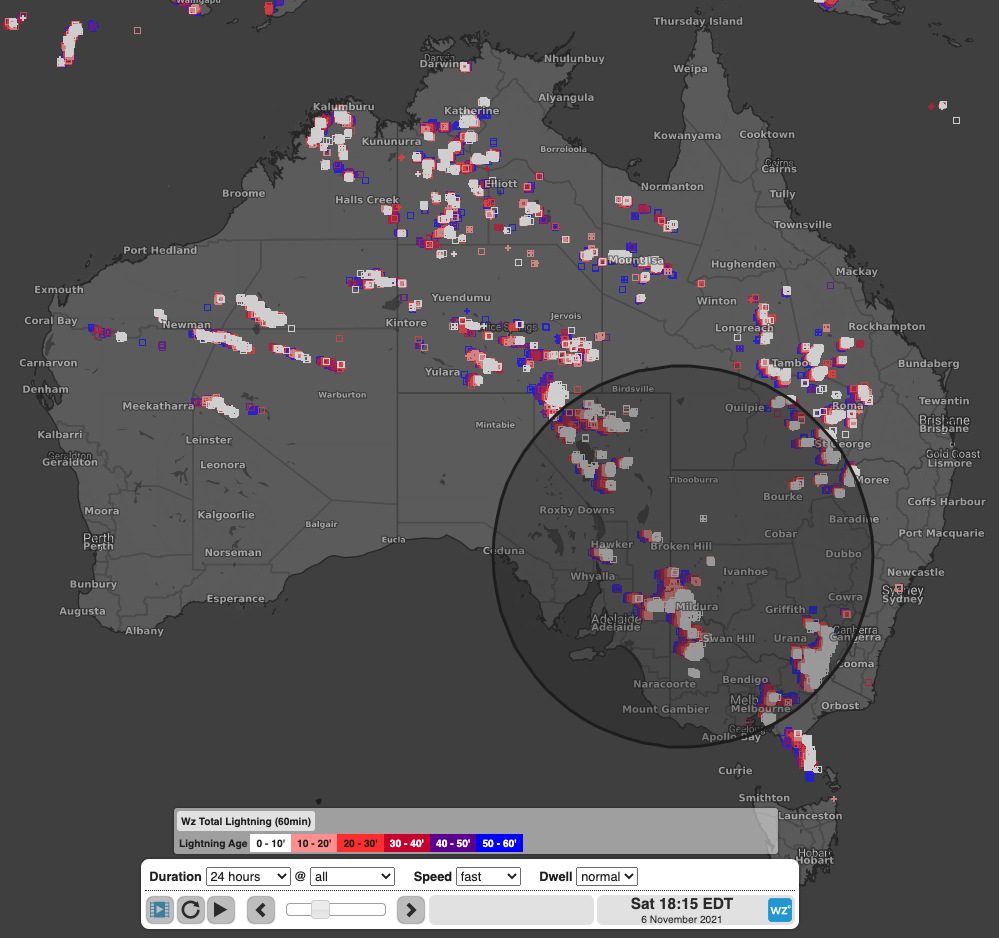Step back one frame with left arrow
Viewport: 999px width, 938px height.
[261, 910]
